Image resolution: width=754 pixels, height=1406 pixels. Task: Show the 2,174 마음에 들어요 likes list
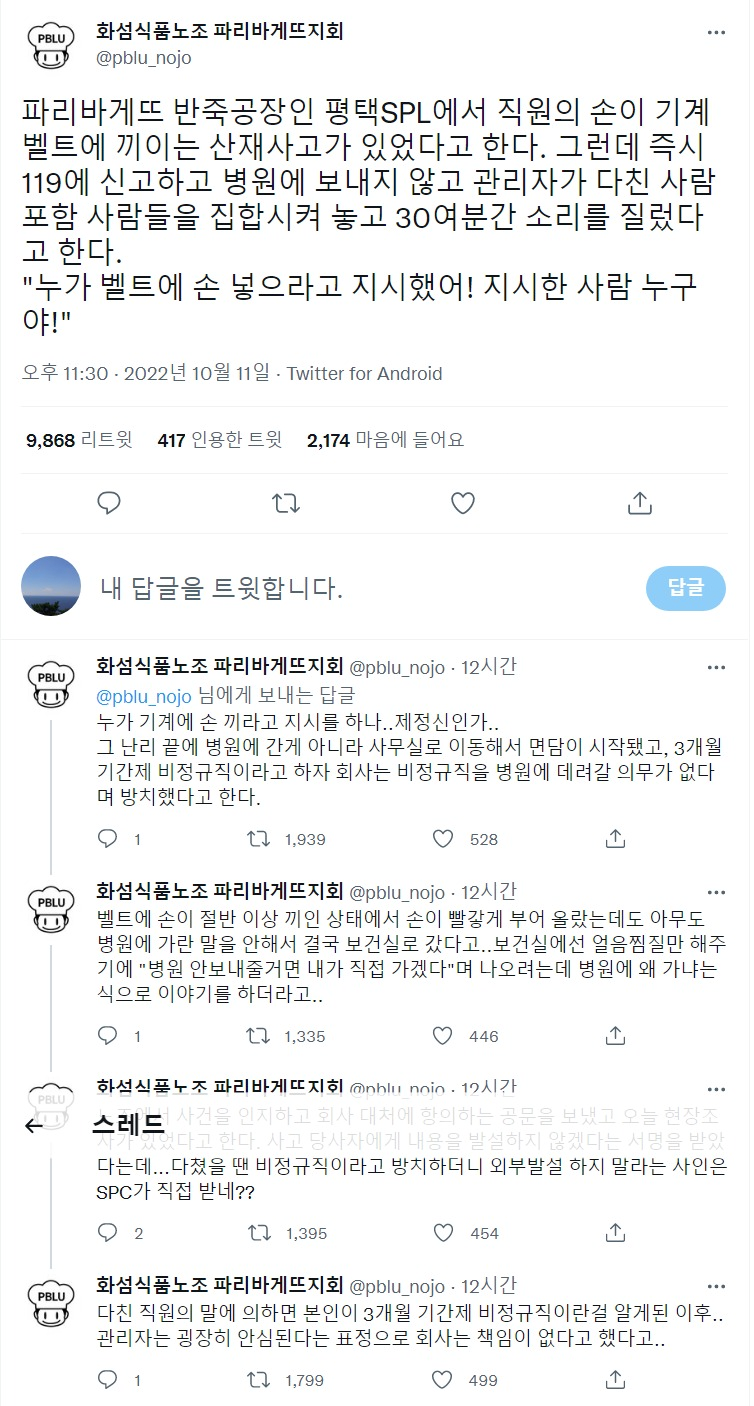coord(385,440)
